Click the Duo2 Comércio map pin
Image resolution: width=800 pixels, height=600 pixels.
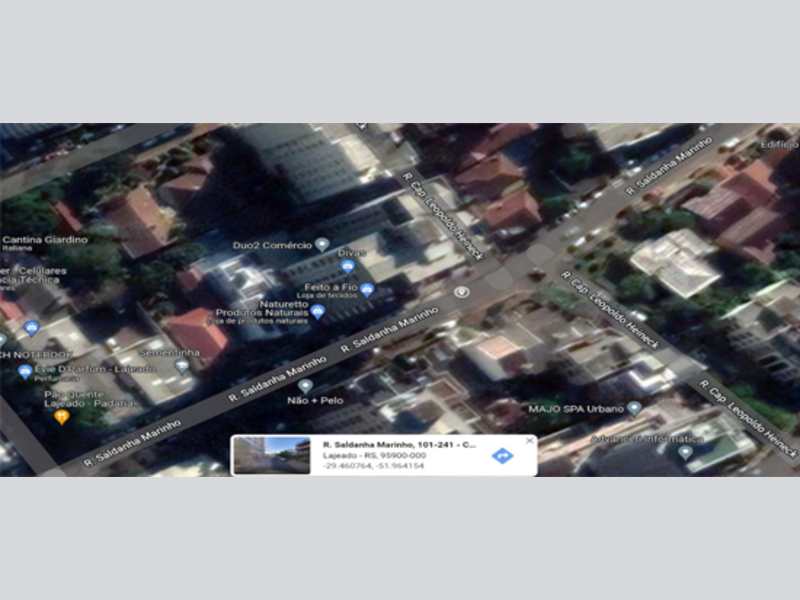322,245
